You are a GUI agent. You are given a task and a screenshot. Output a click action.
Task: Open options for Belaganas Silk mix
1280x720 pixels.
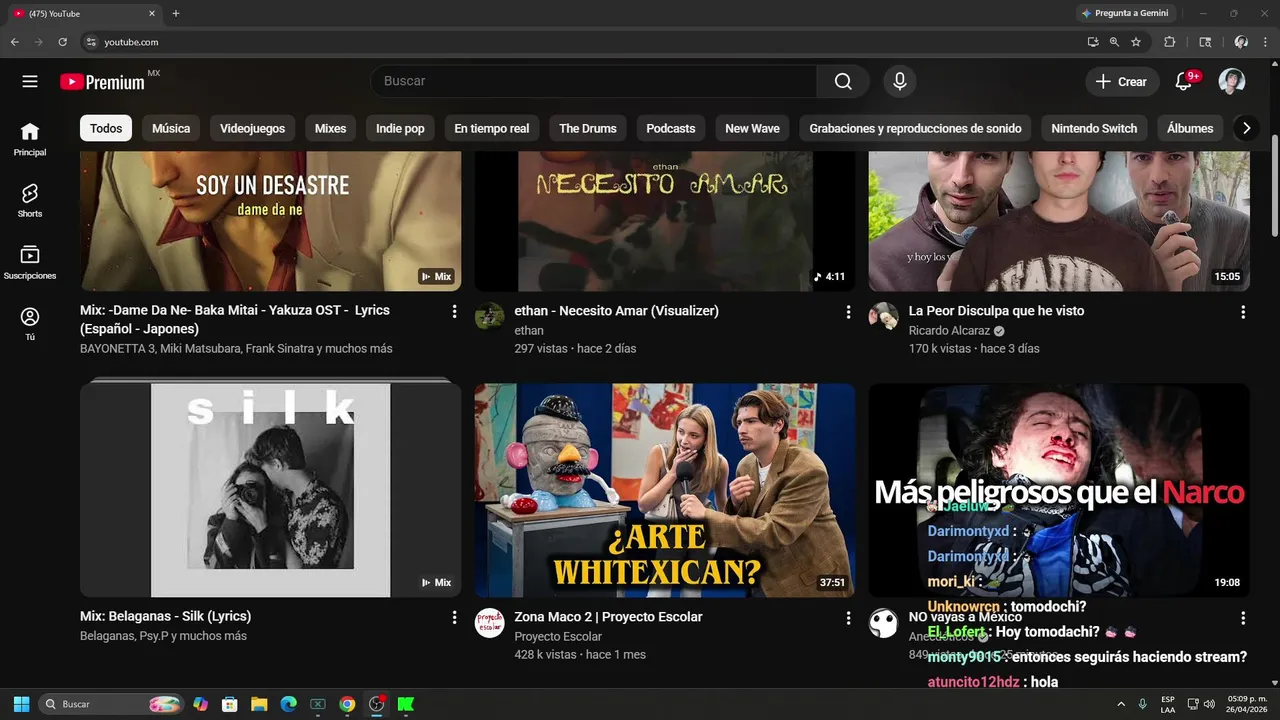[454, 618]
